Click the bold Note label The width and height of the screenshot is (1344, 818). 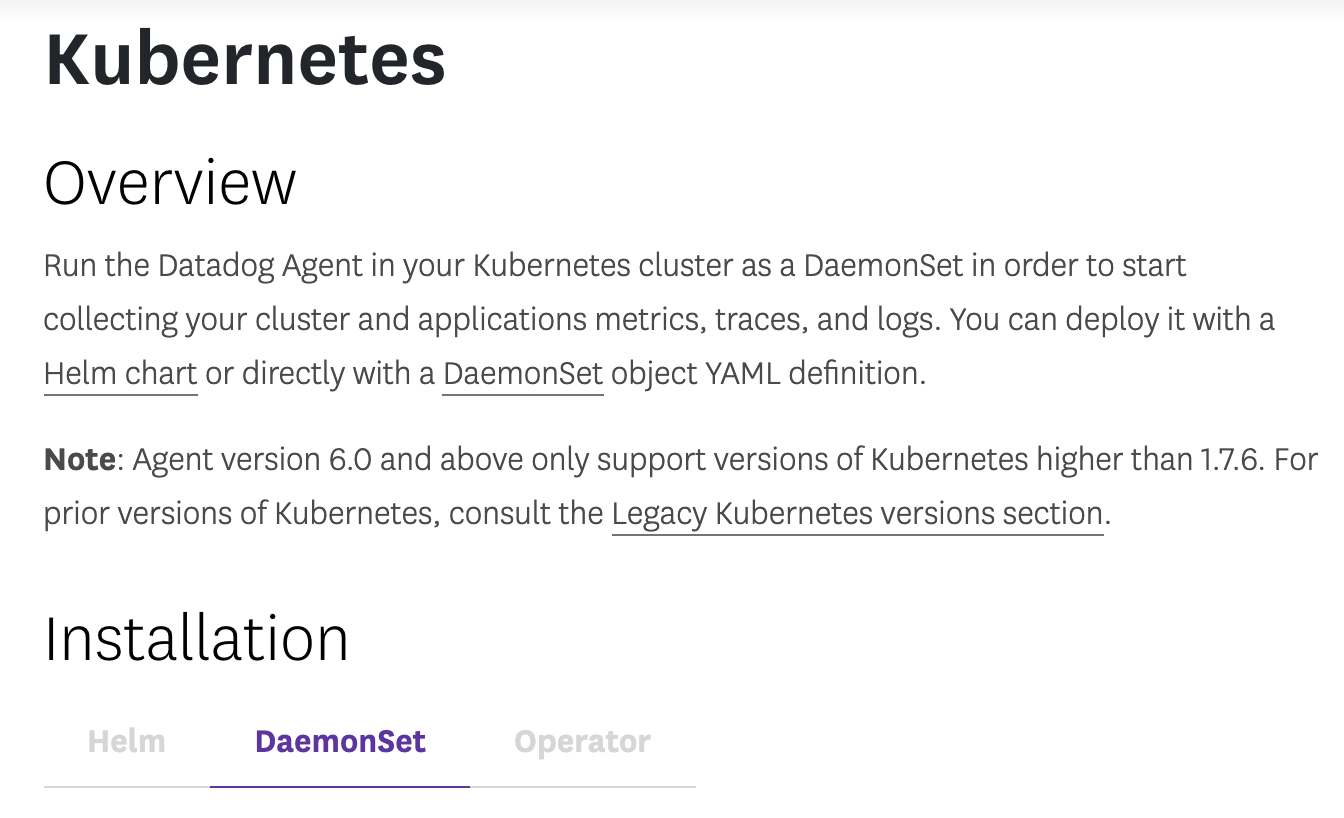tap(79, 459)
